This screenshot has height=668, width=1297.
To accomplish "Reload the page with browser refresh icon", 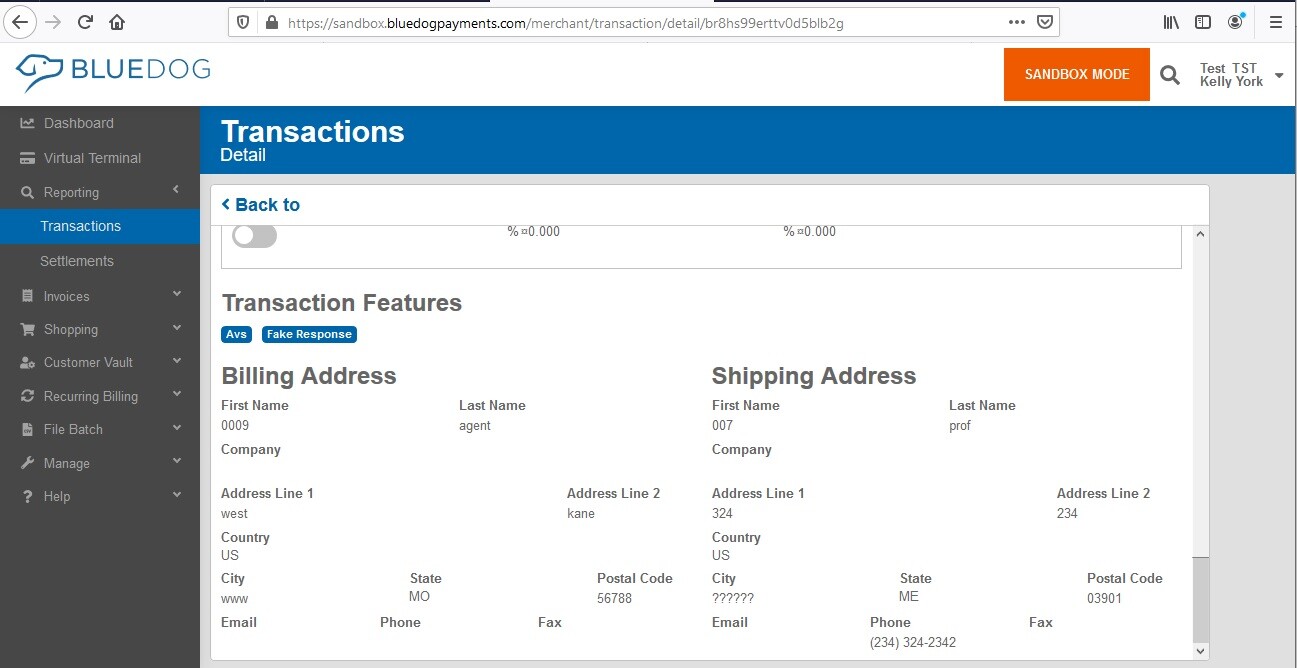I will pos(85,22).
